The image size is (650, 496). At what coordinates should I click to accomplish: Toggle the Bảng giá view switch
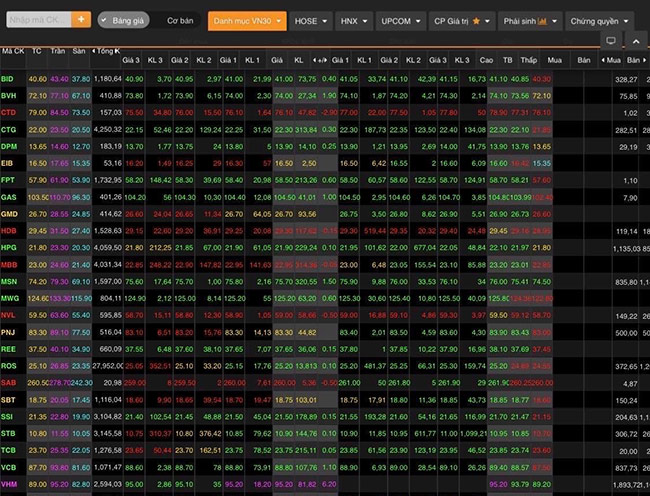[123, 20]
